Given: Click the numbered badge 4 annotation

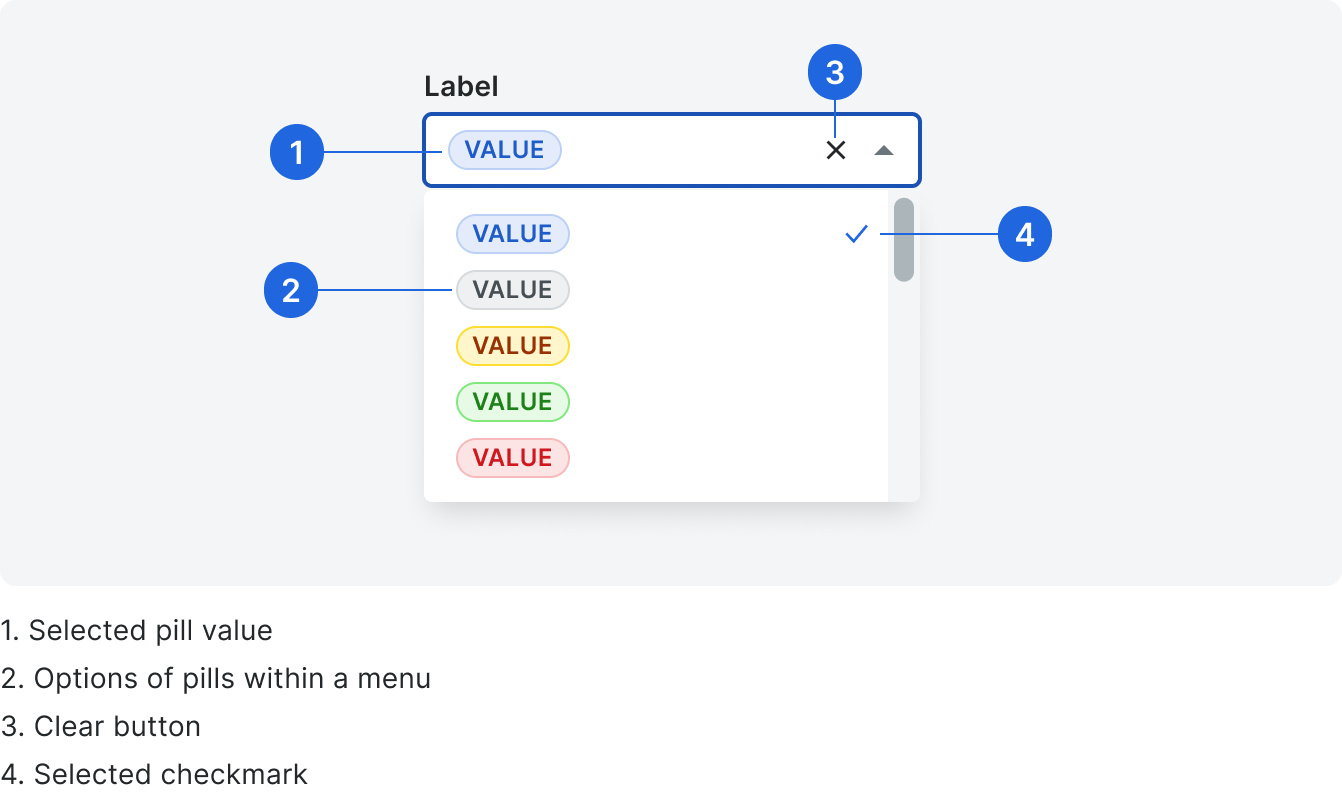Looking at the screenshot, I should coord(1025,235).
